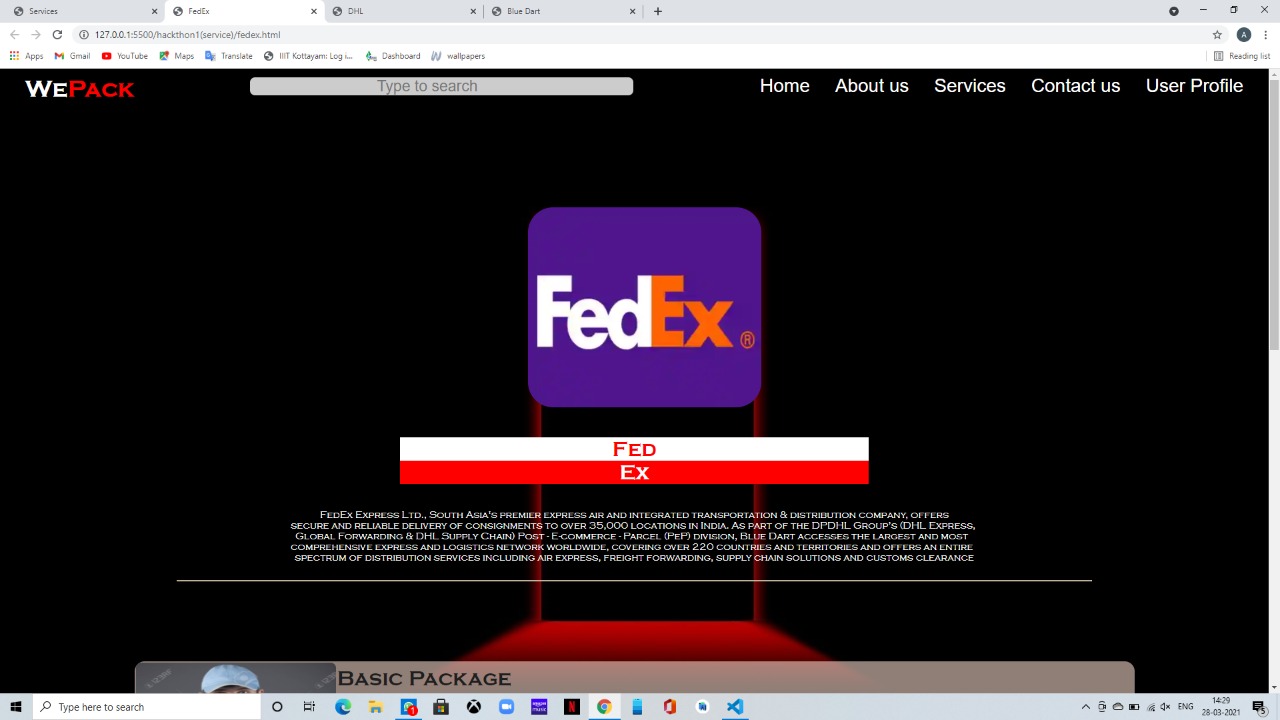Image resolution: width=1280 pixels, height=720 pixels.
Task: Open User Profile
Action: click(x=1194, y=86)
